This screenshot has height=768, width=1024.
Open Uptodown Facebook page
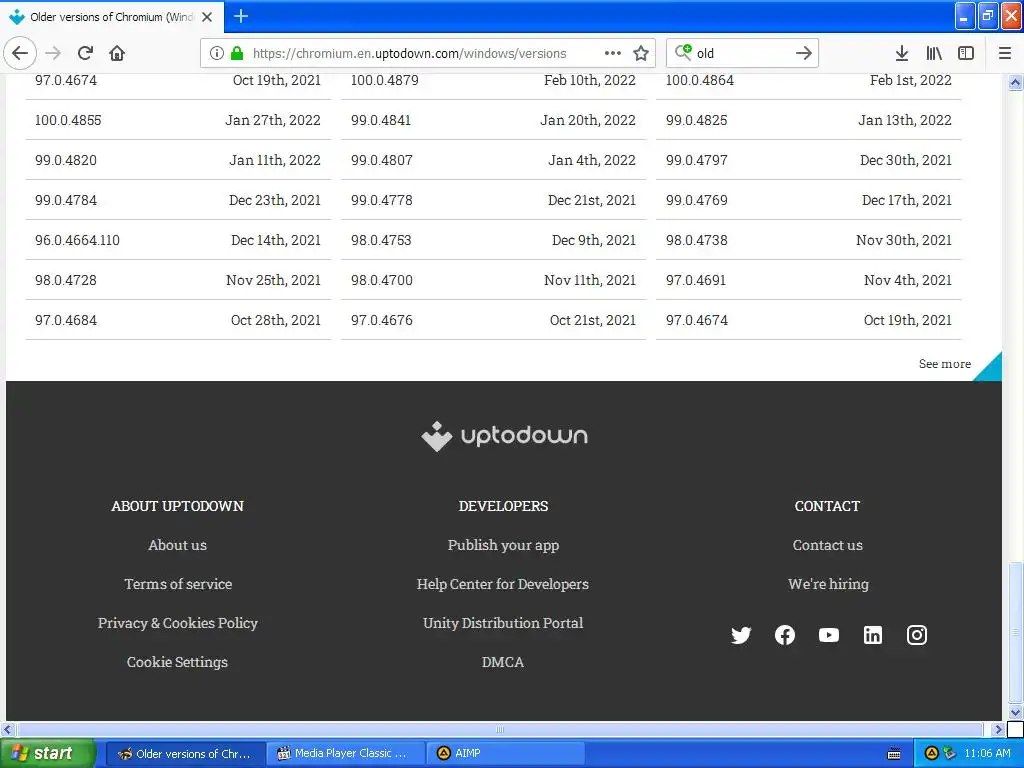[785, 635]
